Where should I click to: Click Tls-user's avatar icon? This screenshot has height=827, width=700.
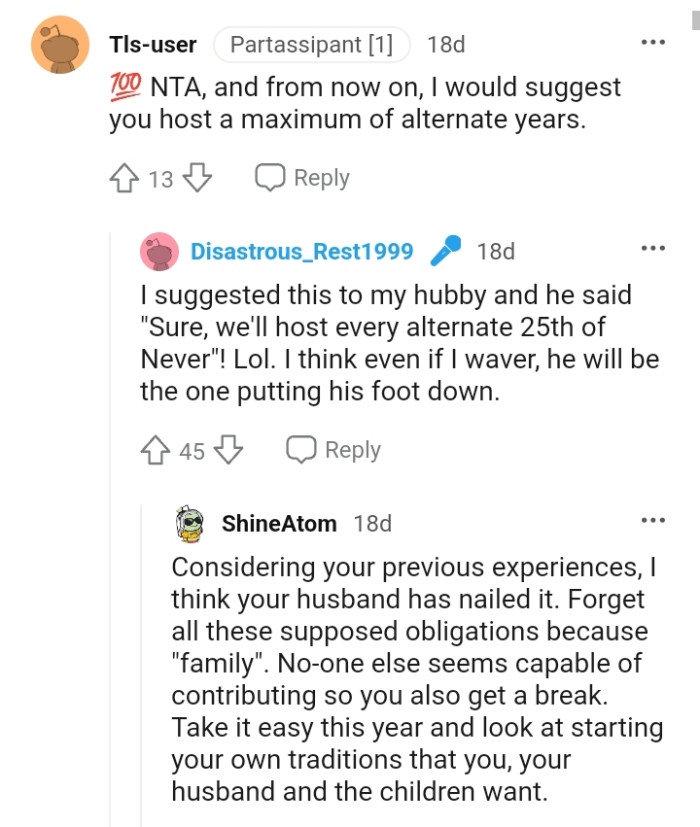61,44
